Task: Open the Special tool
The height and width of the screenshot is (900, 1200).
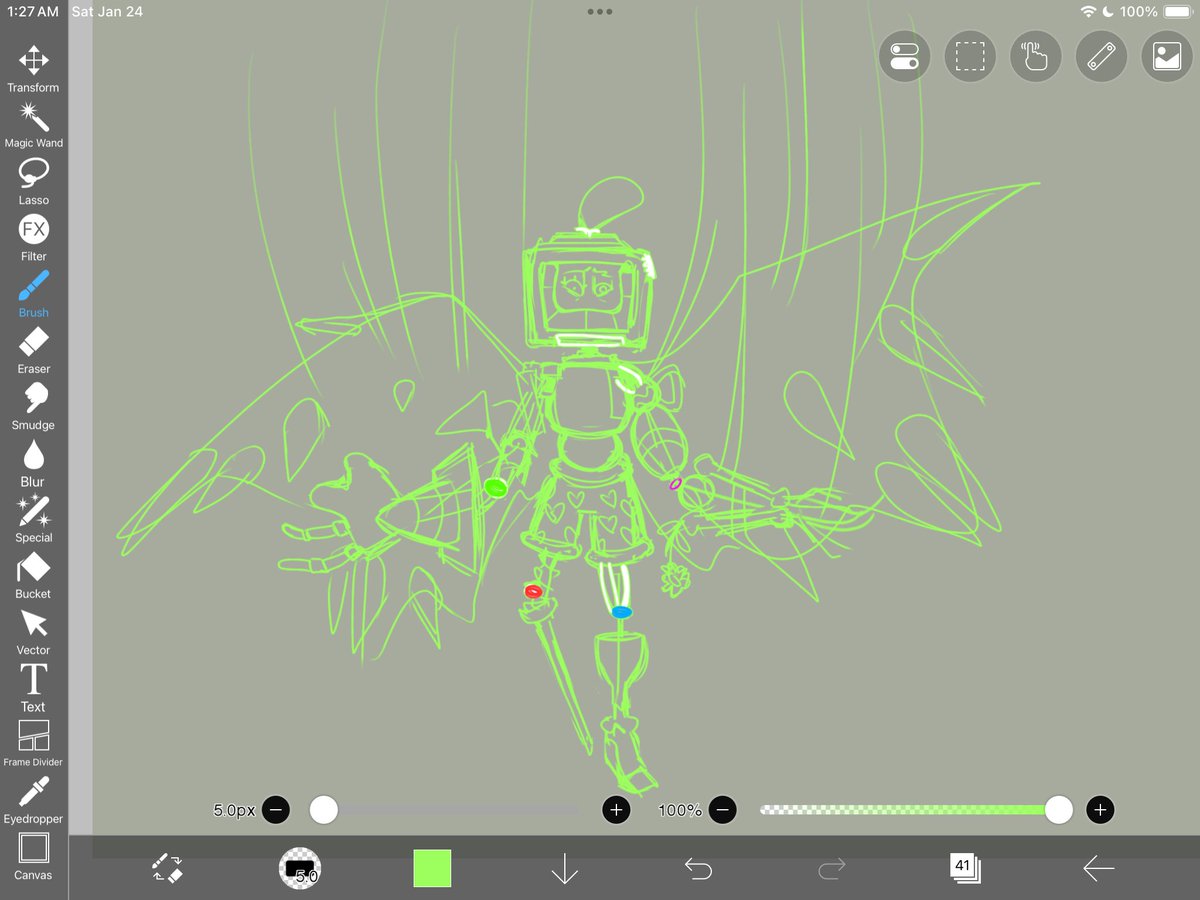Action: pyautogui.click(x=33, y=518)
